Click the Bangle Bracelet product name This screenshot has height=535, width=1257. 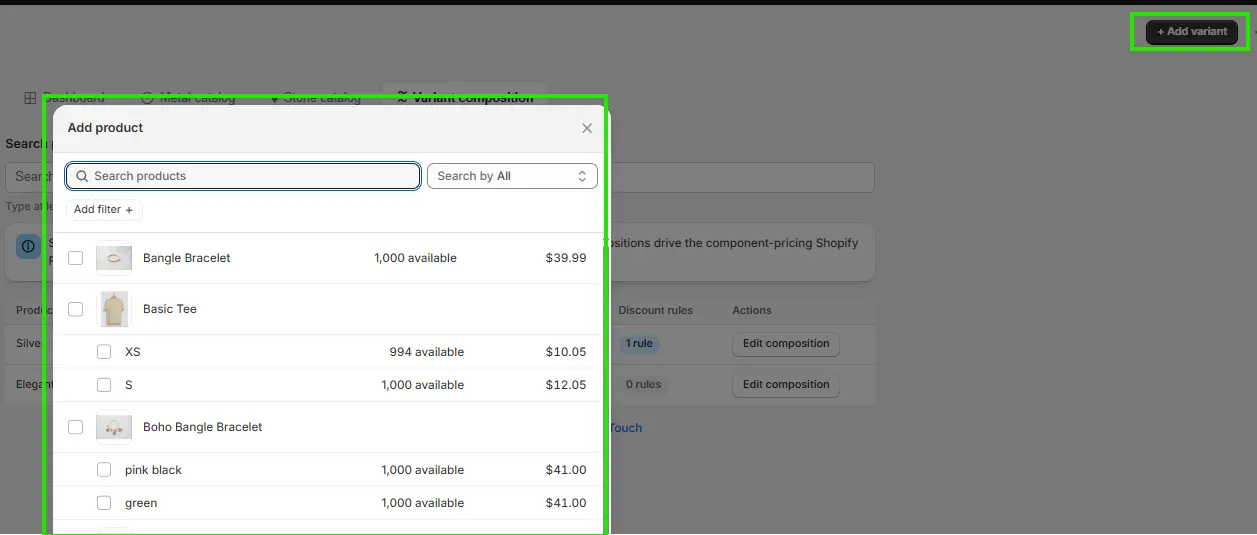[x=187, y=258]
